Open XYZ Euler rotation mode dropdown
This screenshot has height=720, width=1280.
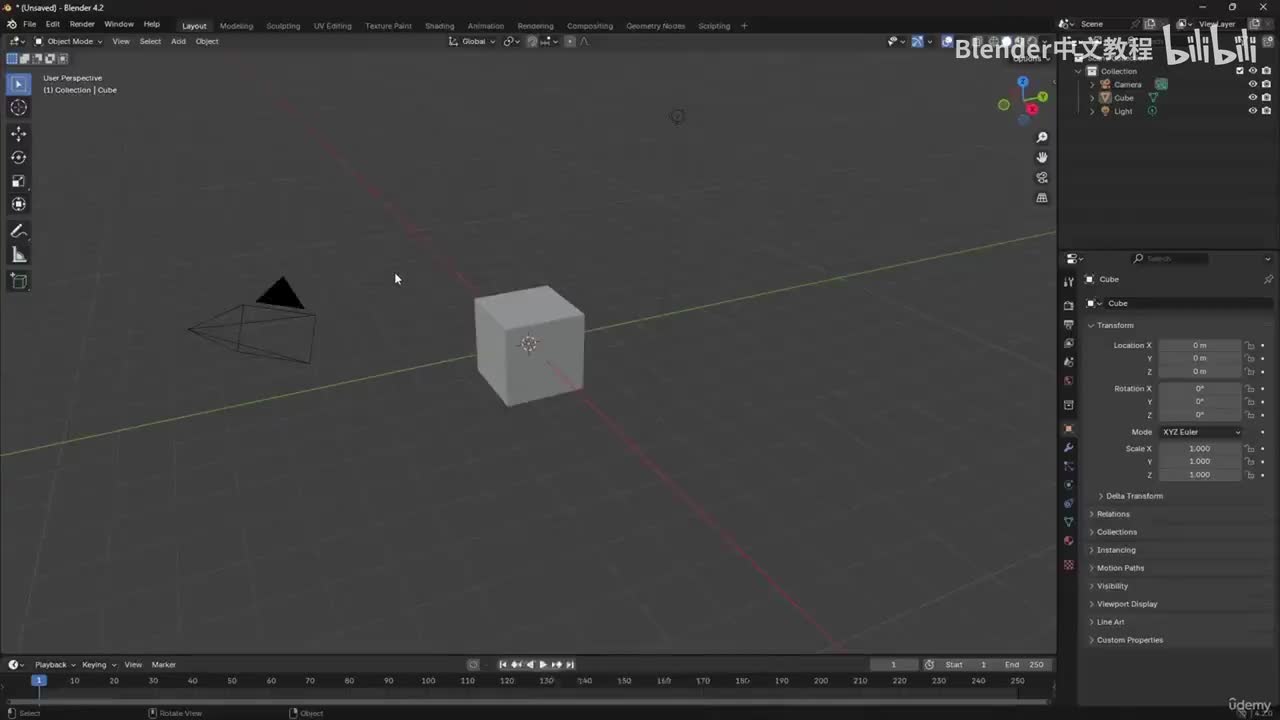tap(1201, 432)
